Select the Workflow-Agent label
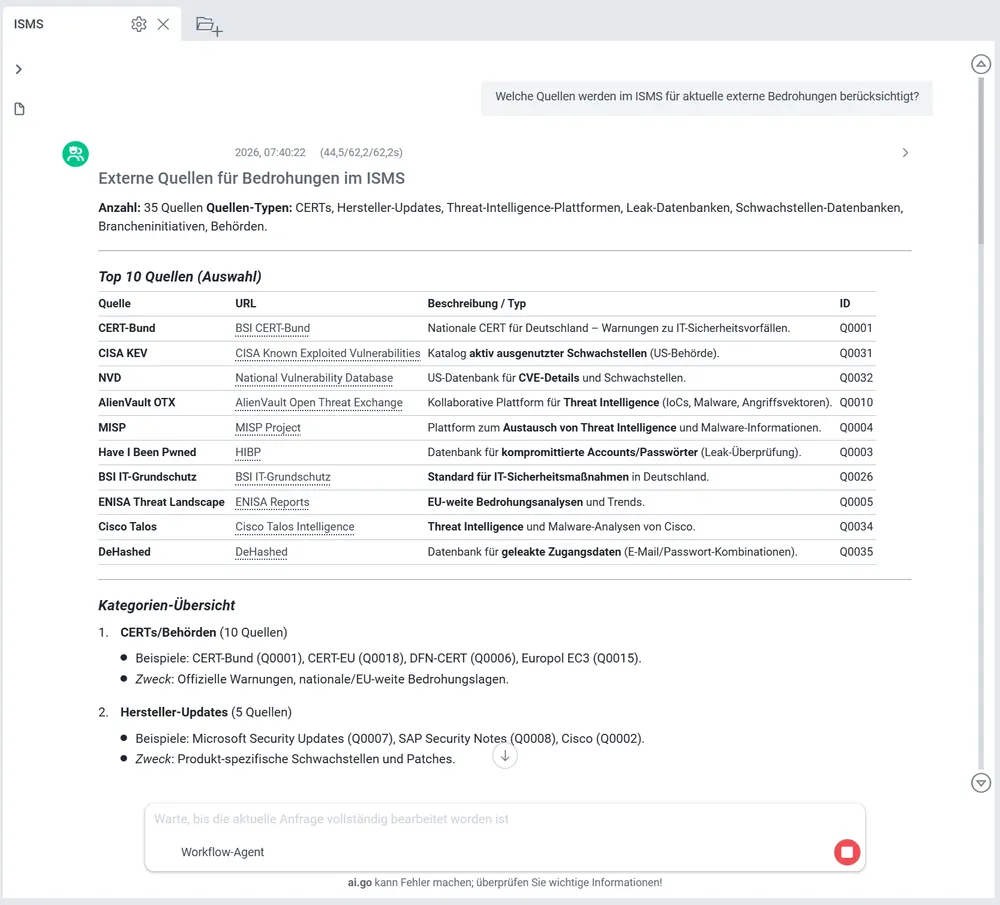1000x905 pixels. 222,852
